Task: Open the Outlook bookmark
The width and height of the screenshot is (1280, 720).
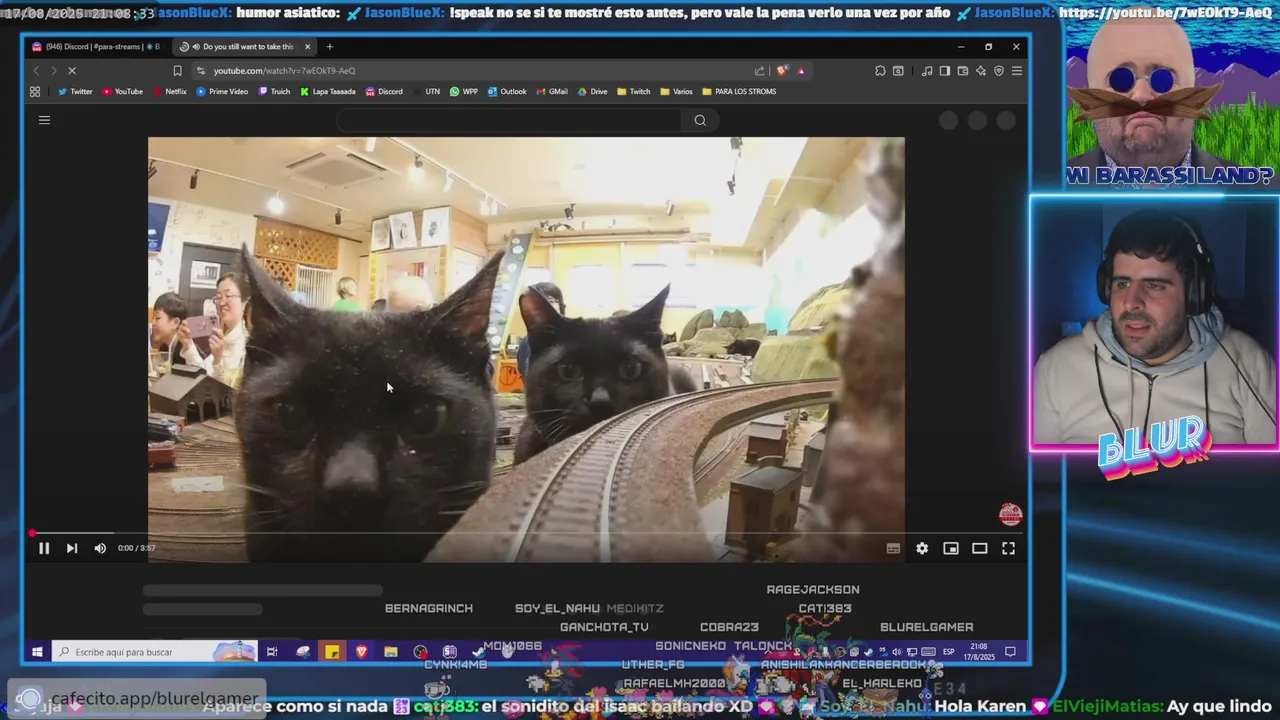Action: point(507,92)
